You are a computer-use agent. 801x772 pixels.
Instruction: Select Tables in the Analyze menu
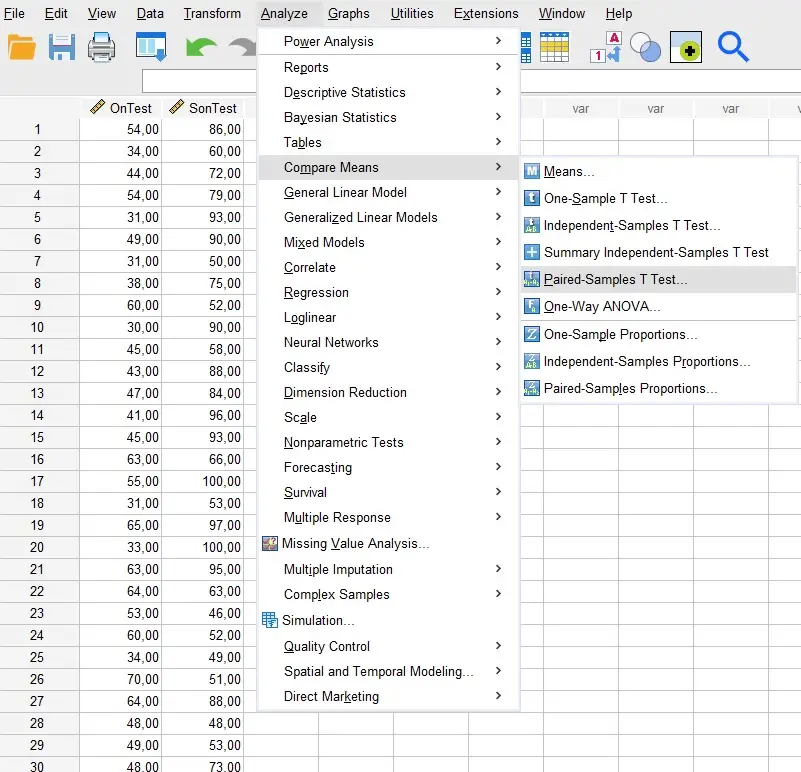389,142
